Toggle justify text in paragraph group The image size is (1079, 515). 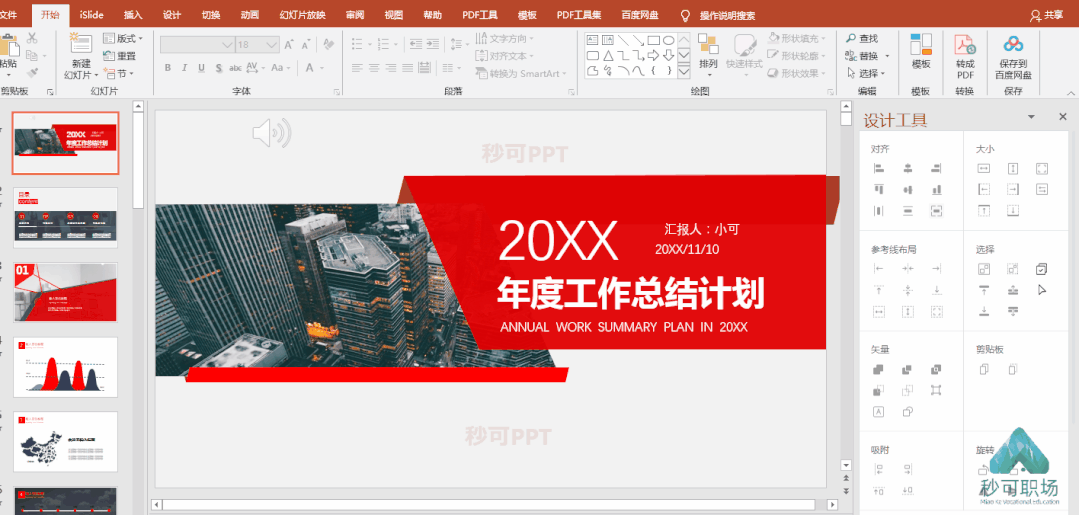coord(407,67)
